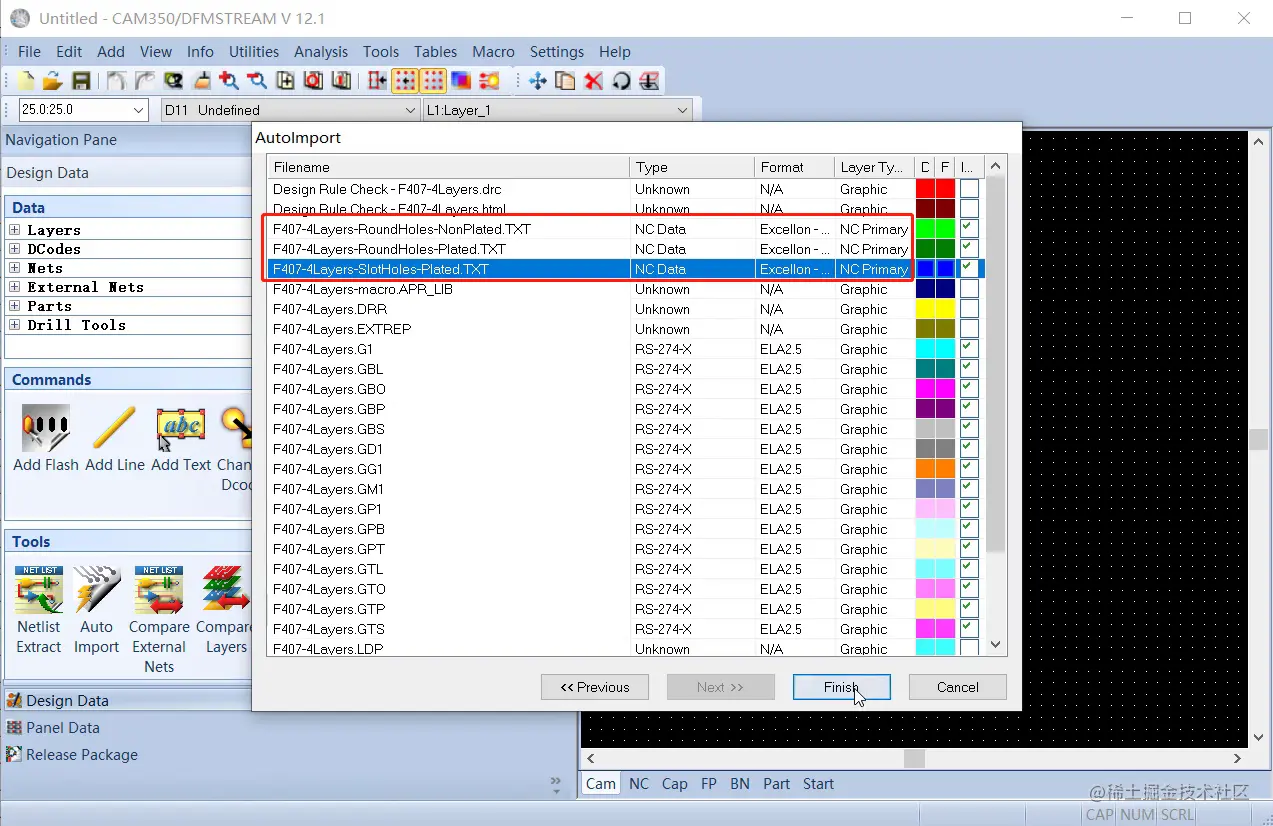The height and width of the screenshot is (826, 1273).
Task: Expand the DCodes tree node
Action: (x=15, y=249)
